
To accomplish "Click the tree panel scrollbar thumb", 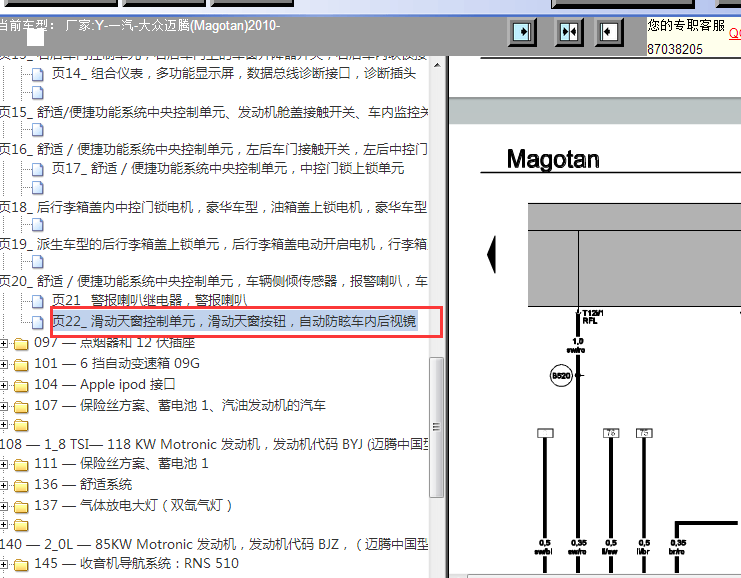I will (x=437, y=427).
